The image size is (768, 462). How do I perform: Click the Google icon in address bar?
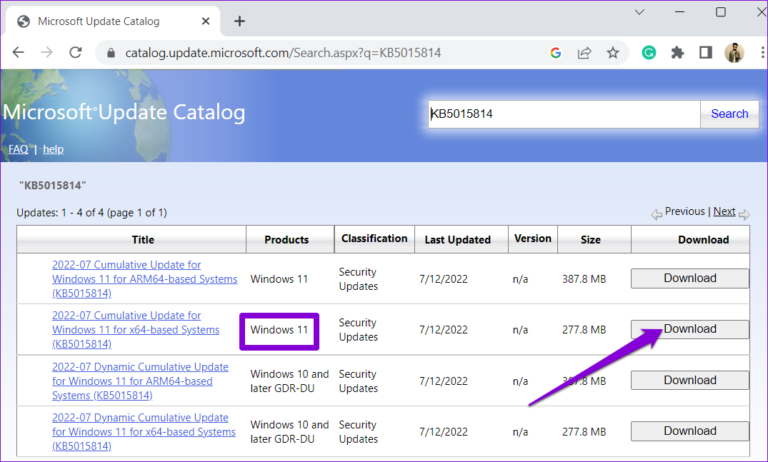point(556,53)
